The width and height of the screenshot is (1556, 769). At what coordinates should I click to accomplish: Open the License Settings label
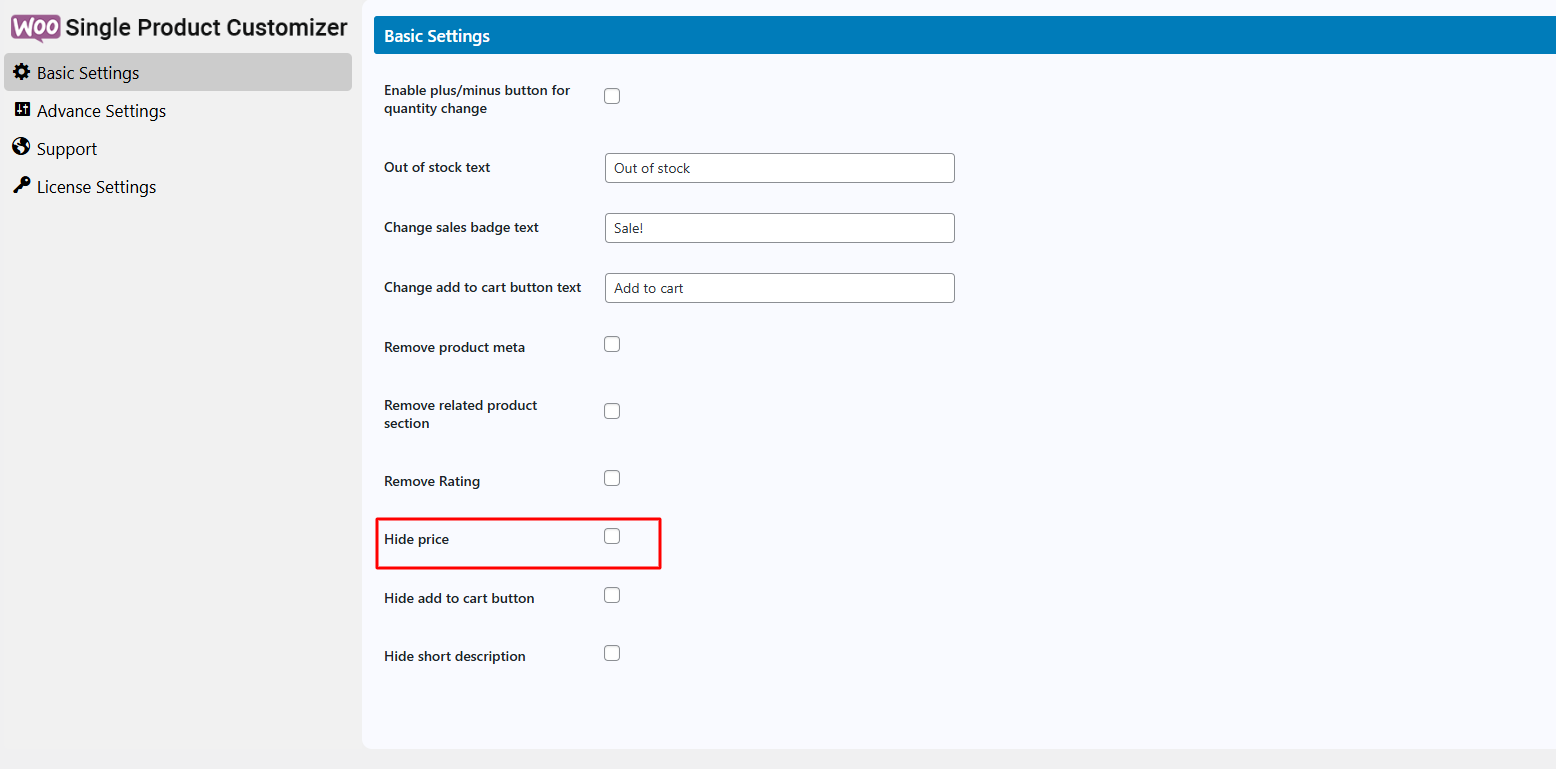96,187
